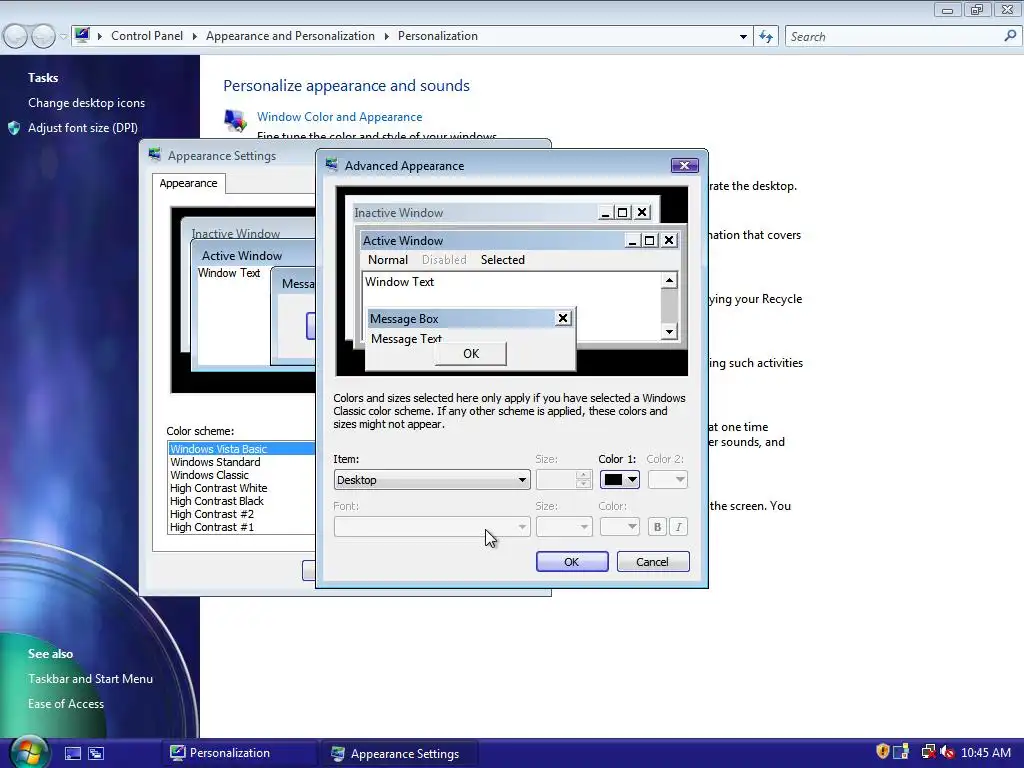Click the Message Box title in preview
Viewport: 1024px width, 768px height.
click(404, 319)
